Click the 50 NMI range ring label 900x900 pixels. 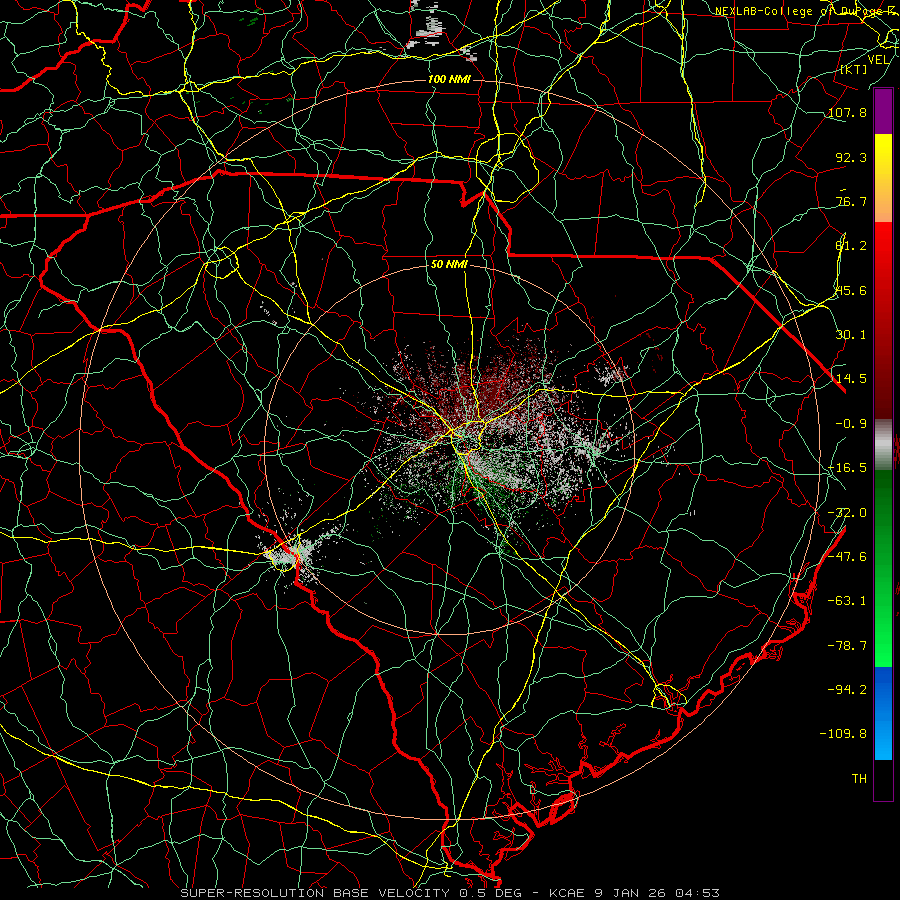[x=449, y=264]
